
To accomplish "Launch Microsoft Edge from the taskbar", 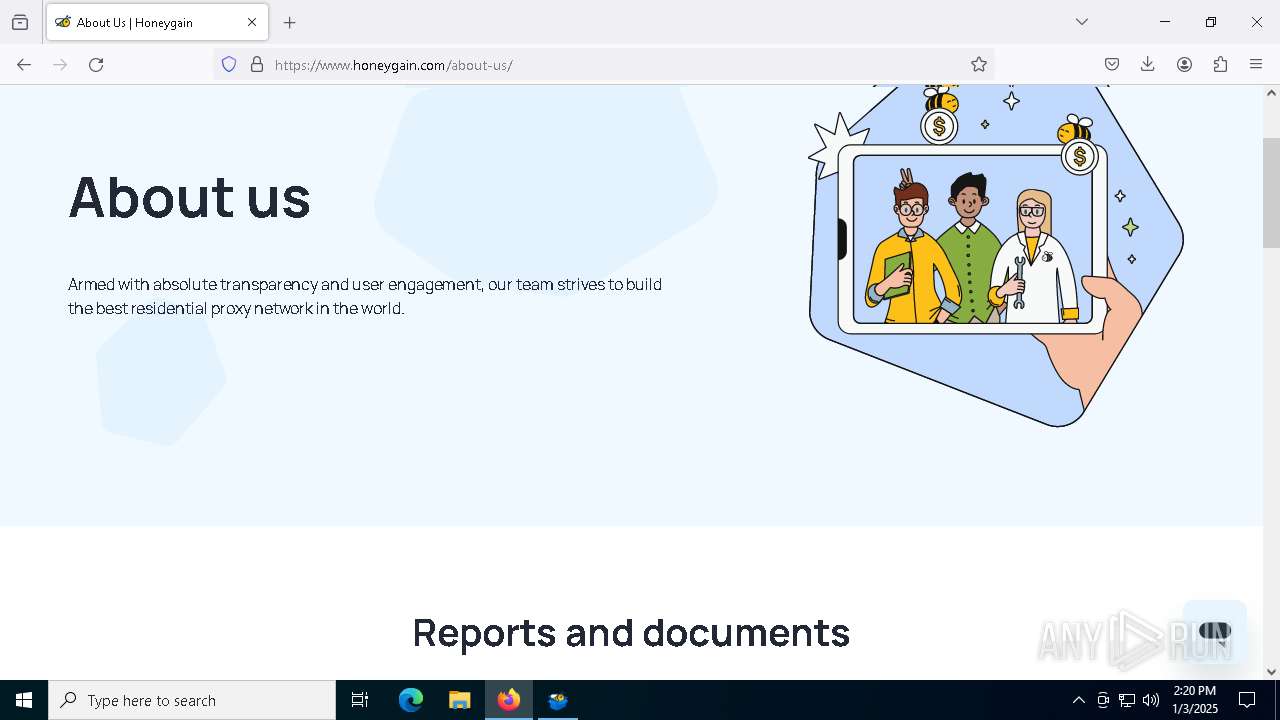I will tap(411, 700).
